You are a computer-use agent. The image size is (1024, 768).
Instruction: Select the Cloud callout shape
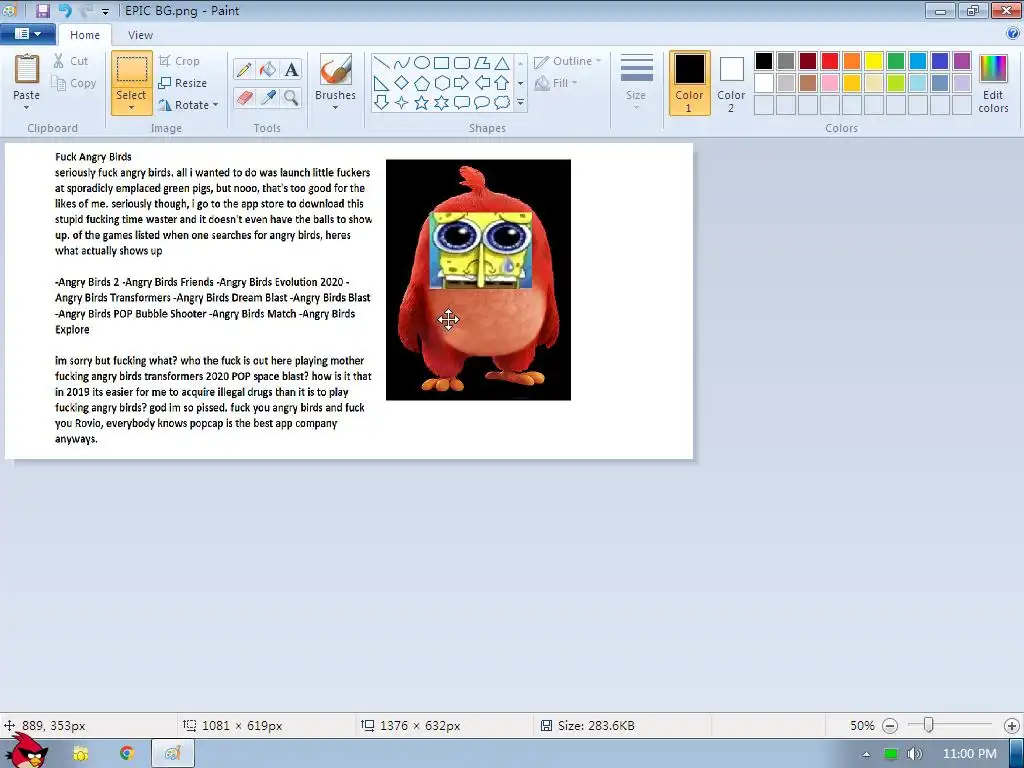[x=502, y=103]
